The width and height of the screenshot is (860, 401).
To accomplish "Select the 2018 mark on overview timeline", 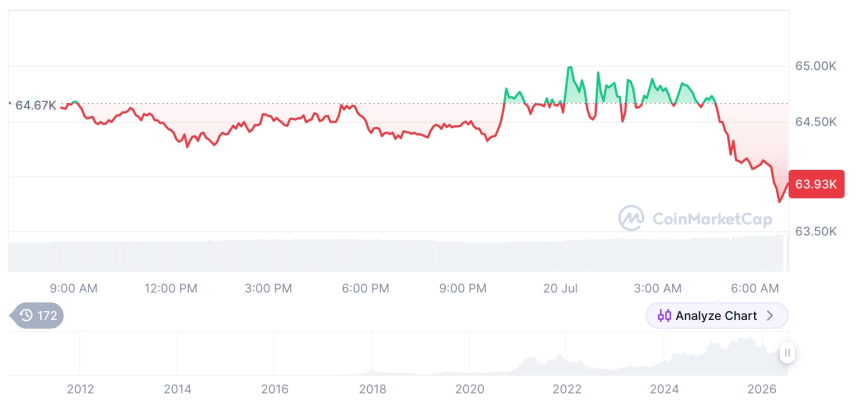I will tap(372, 389).
